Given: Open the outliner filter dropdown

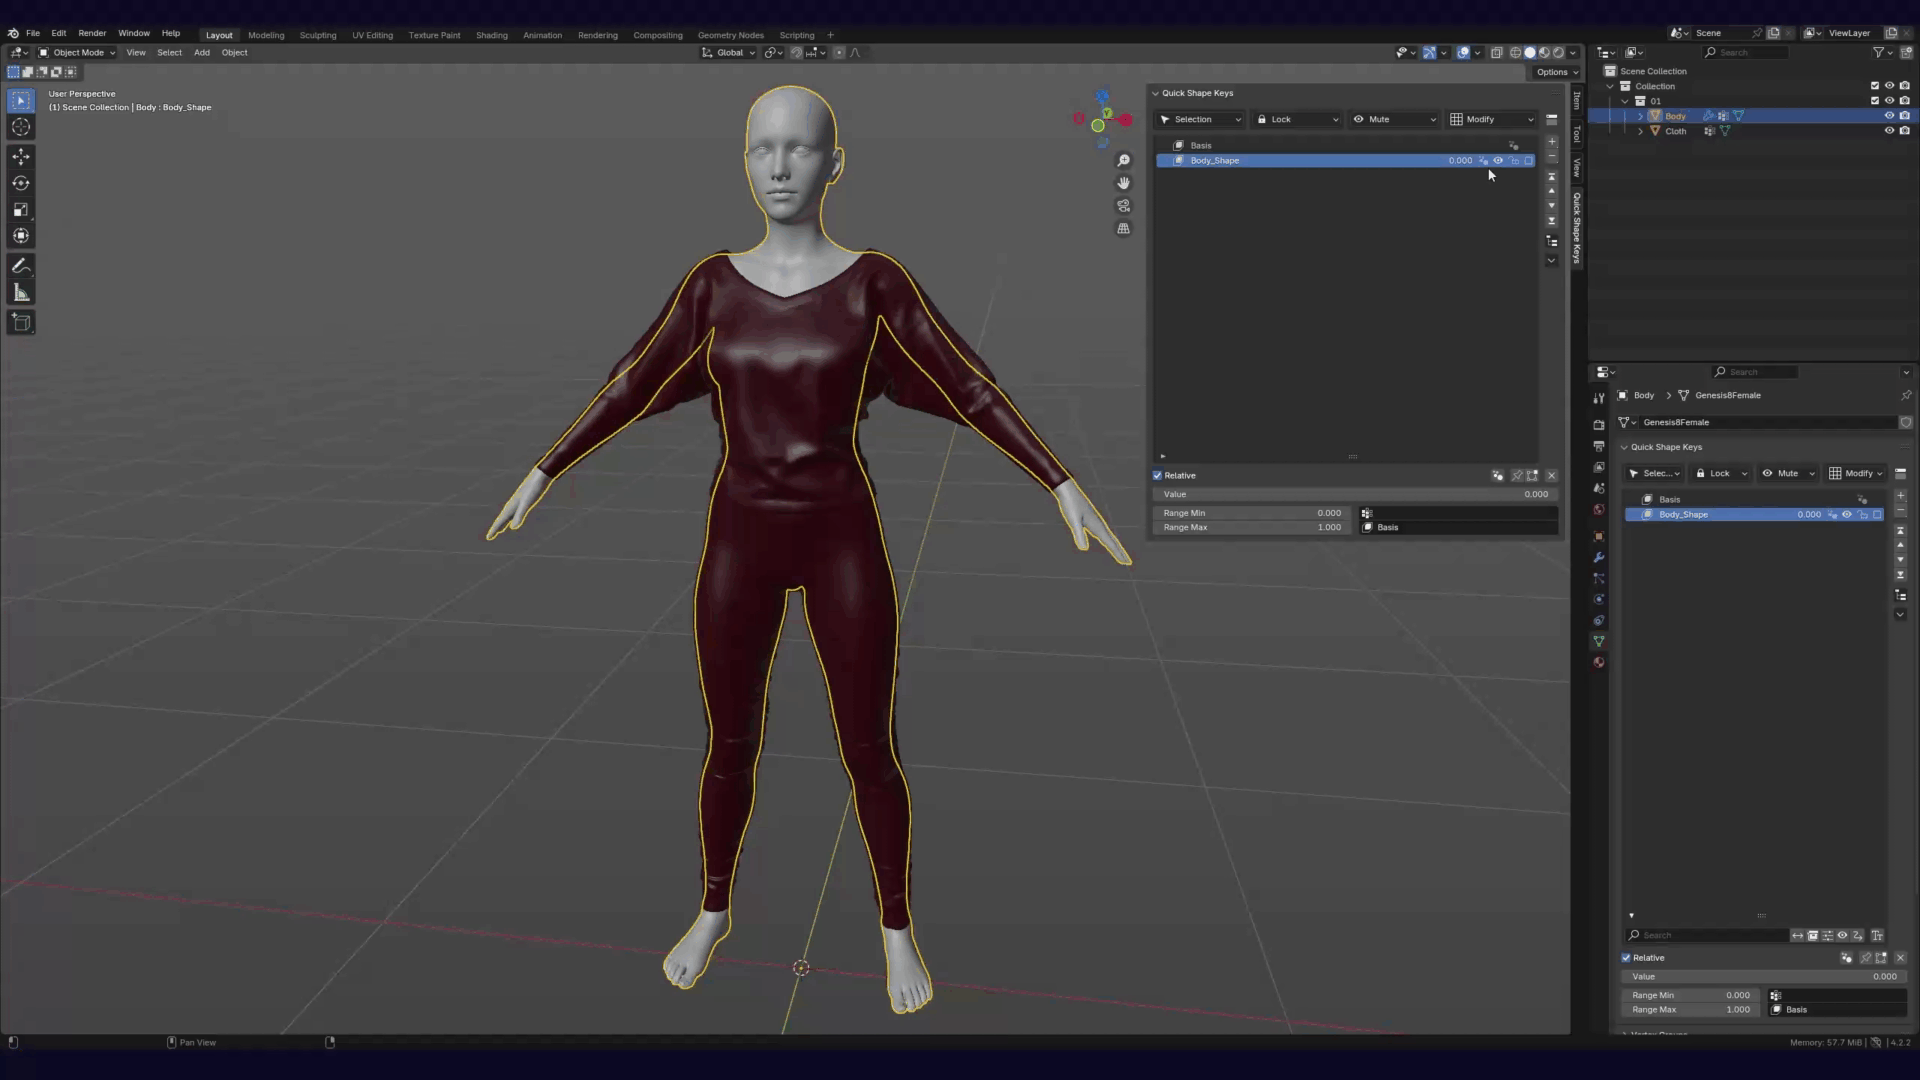Looking at the screenshot, I should coord(1882,53).
